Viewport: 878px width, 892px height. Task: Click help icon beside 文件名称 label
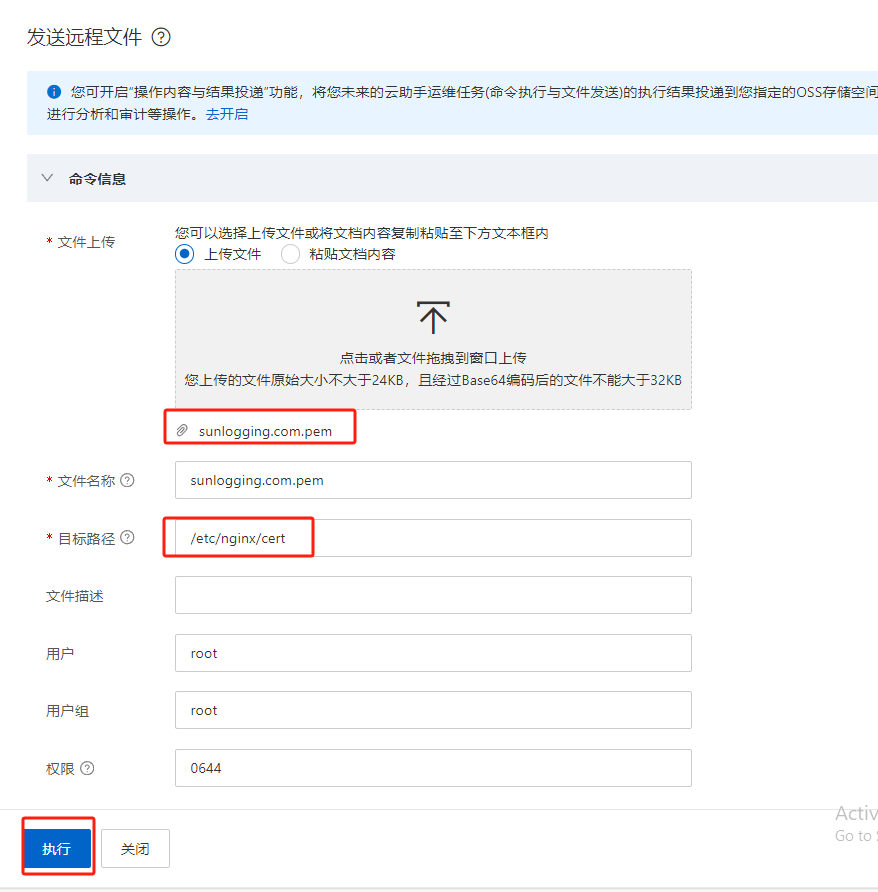coord(127,480)
